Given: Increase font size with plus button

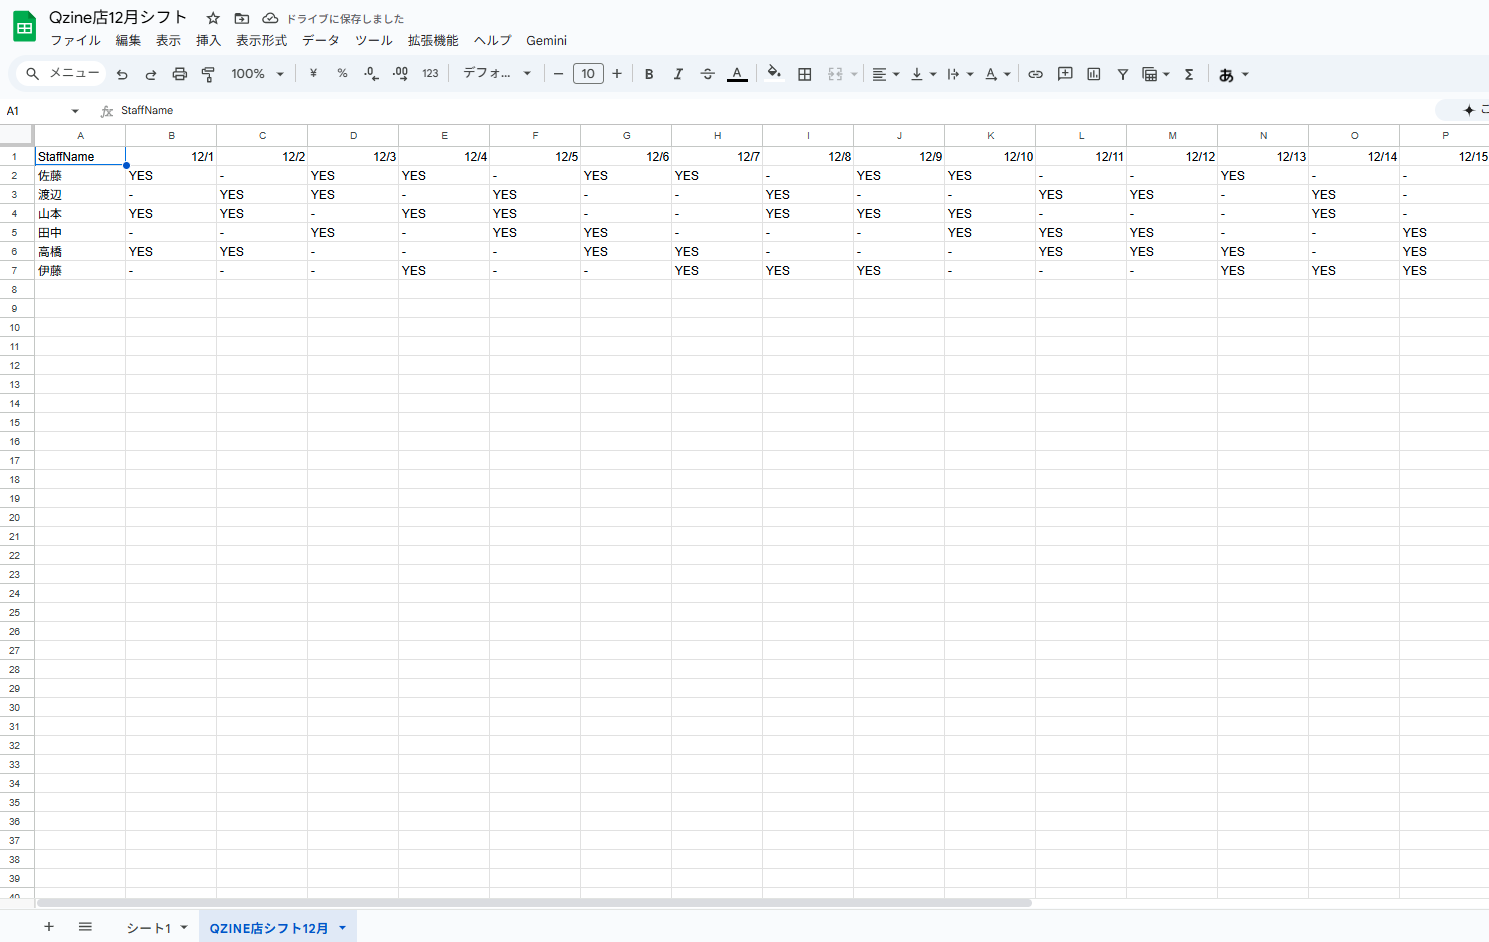Looking at the screenshot, I should 617,74.
